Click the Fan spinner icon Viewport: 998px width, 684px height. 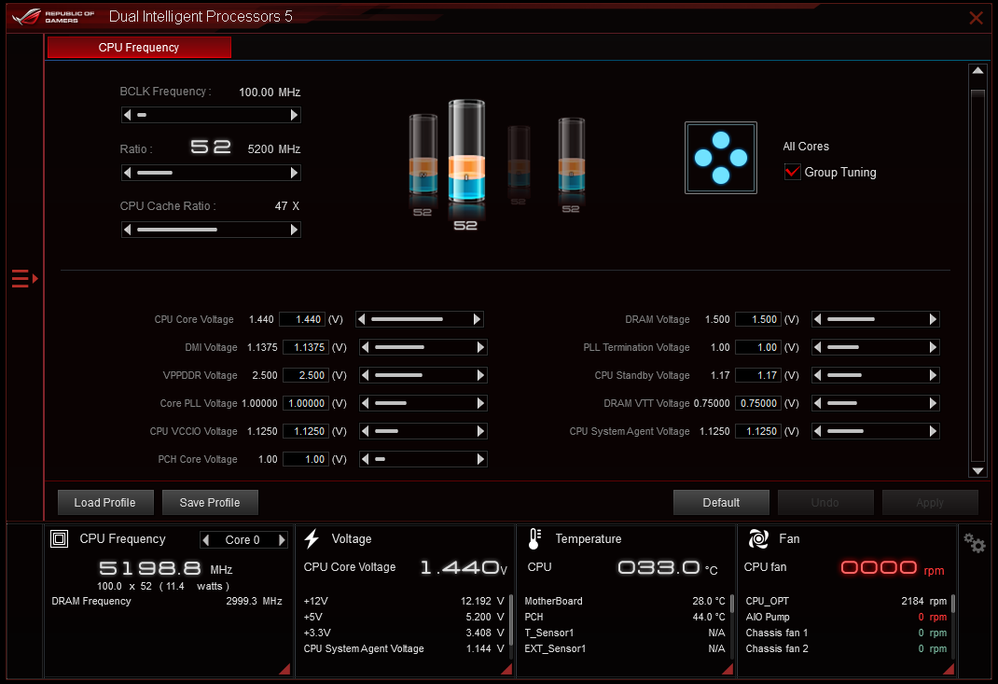(x=758, y=539)
